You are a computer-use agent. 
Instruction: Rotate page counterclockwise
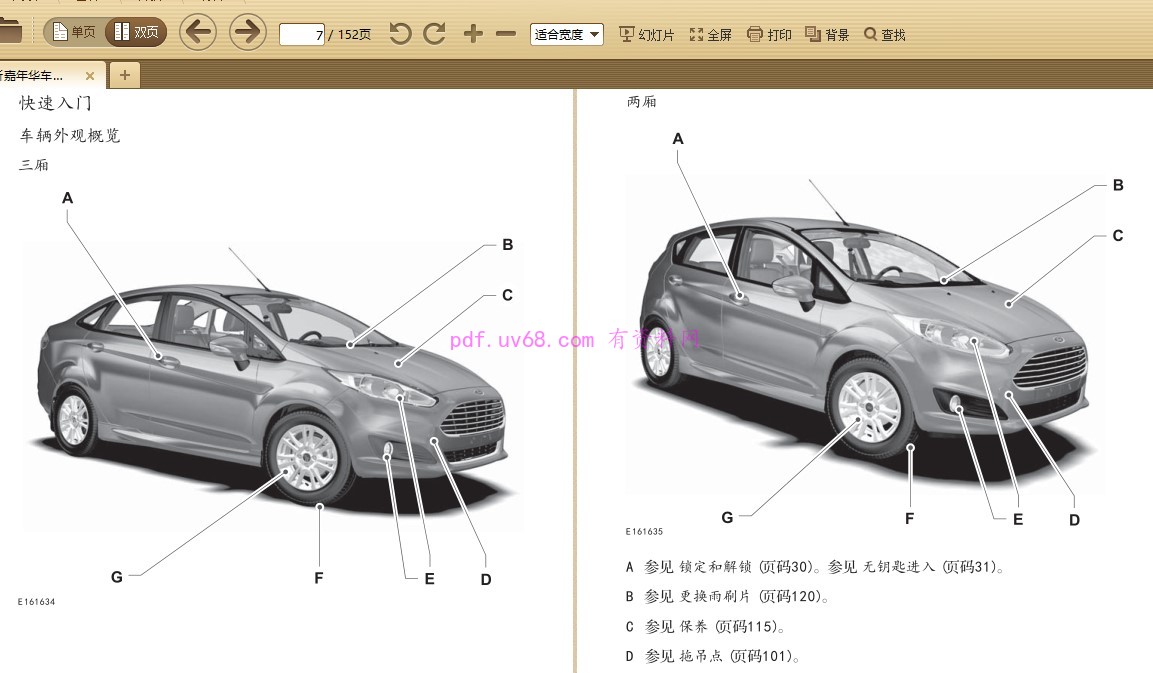pos(400,34)
